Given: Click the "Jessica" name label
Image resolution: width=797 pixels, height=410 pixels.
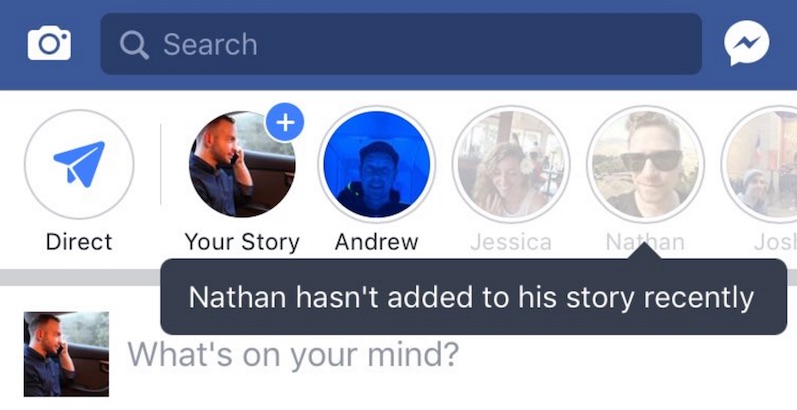Looking at the screenshot, I should 511,242.
